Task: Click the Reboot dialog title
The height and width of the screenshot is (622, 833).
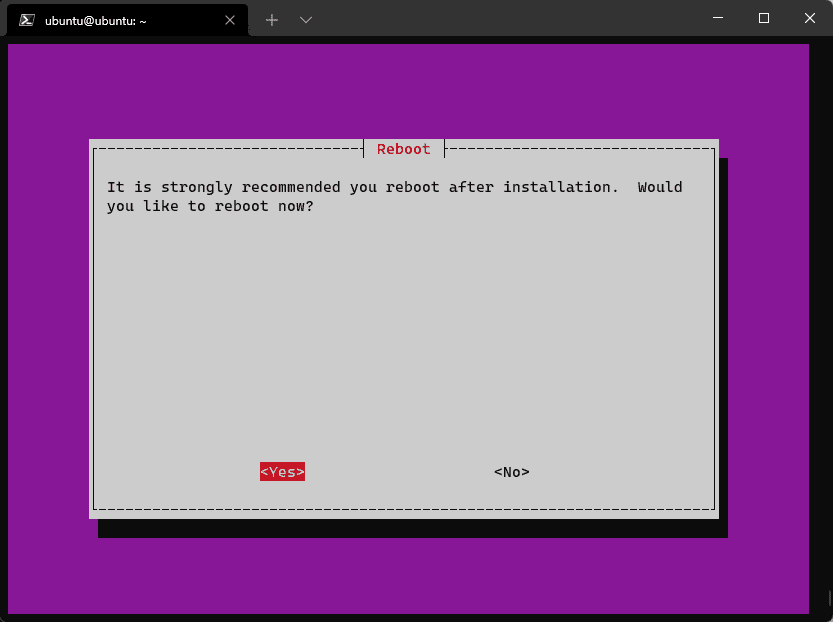Action: pos(404,149)
